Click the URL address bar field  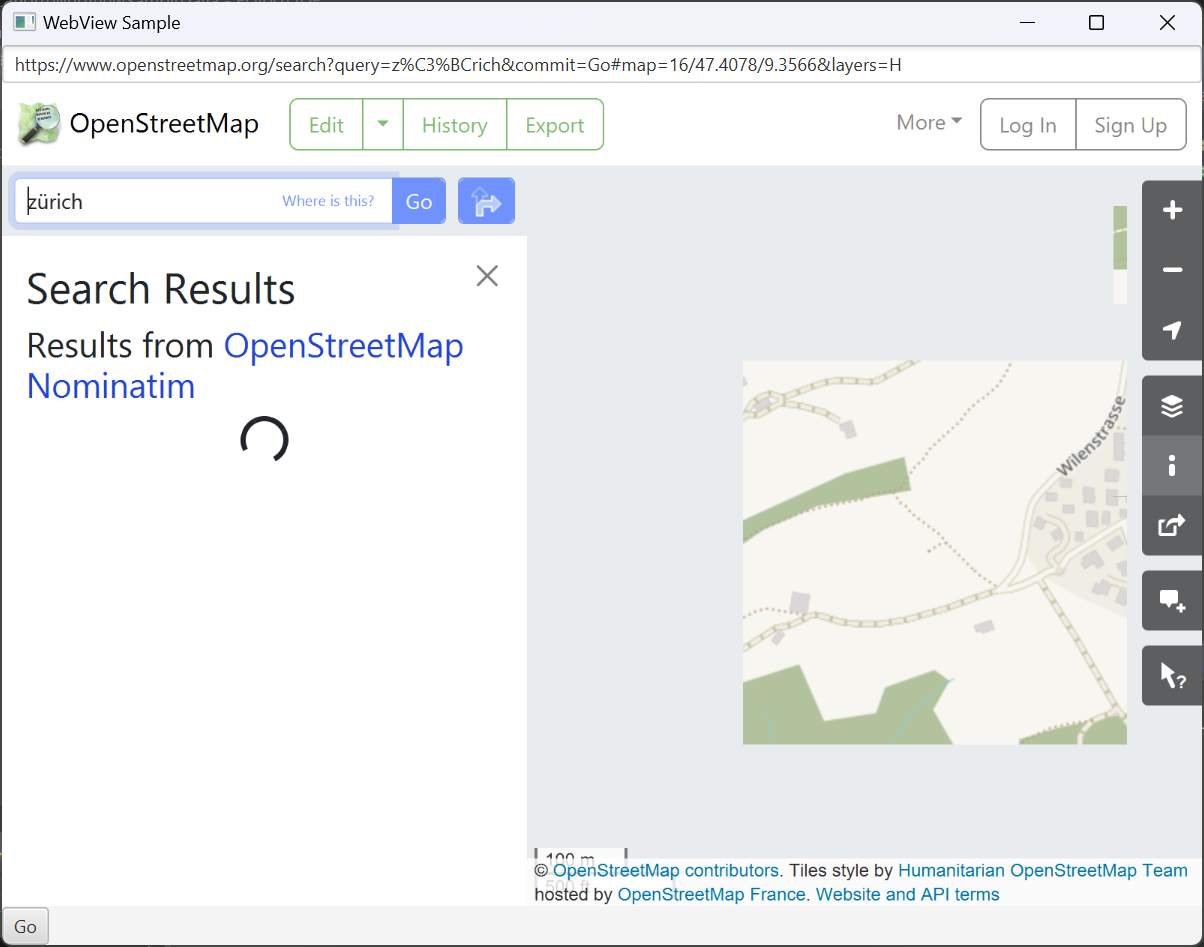point(600,66)
